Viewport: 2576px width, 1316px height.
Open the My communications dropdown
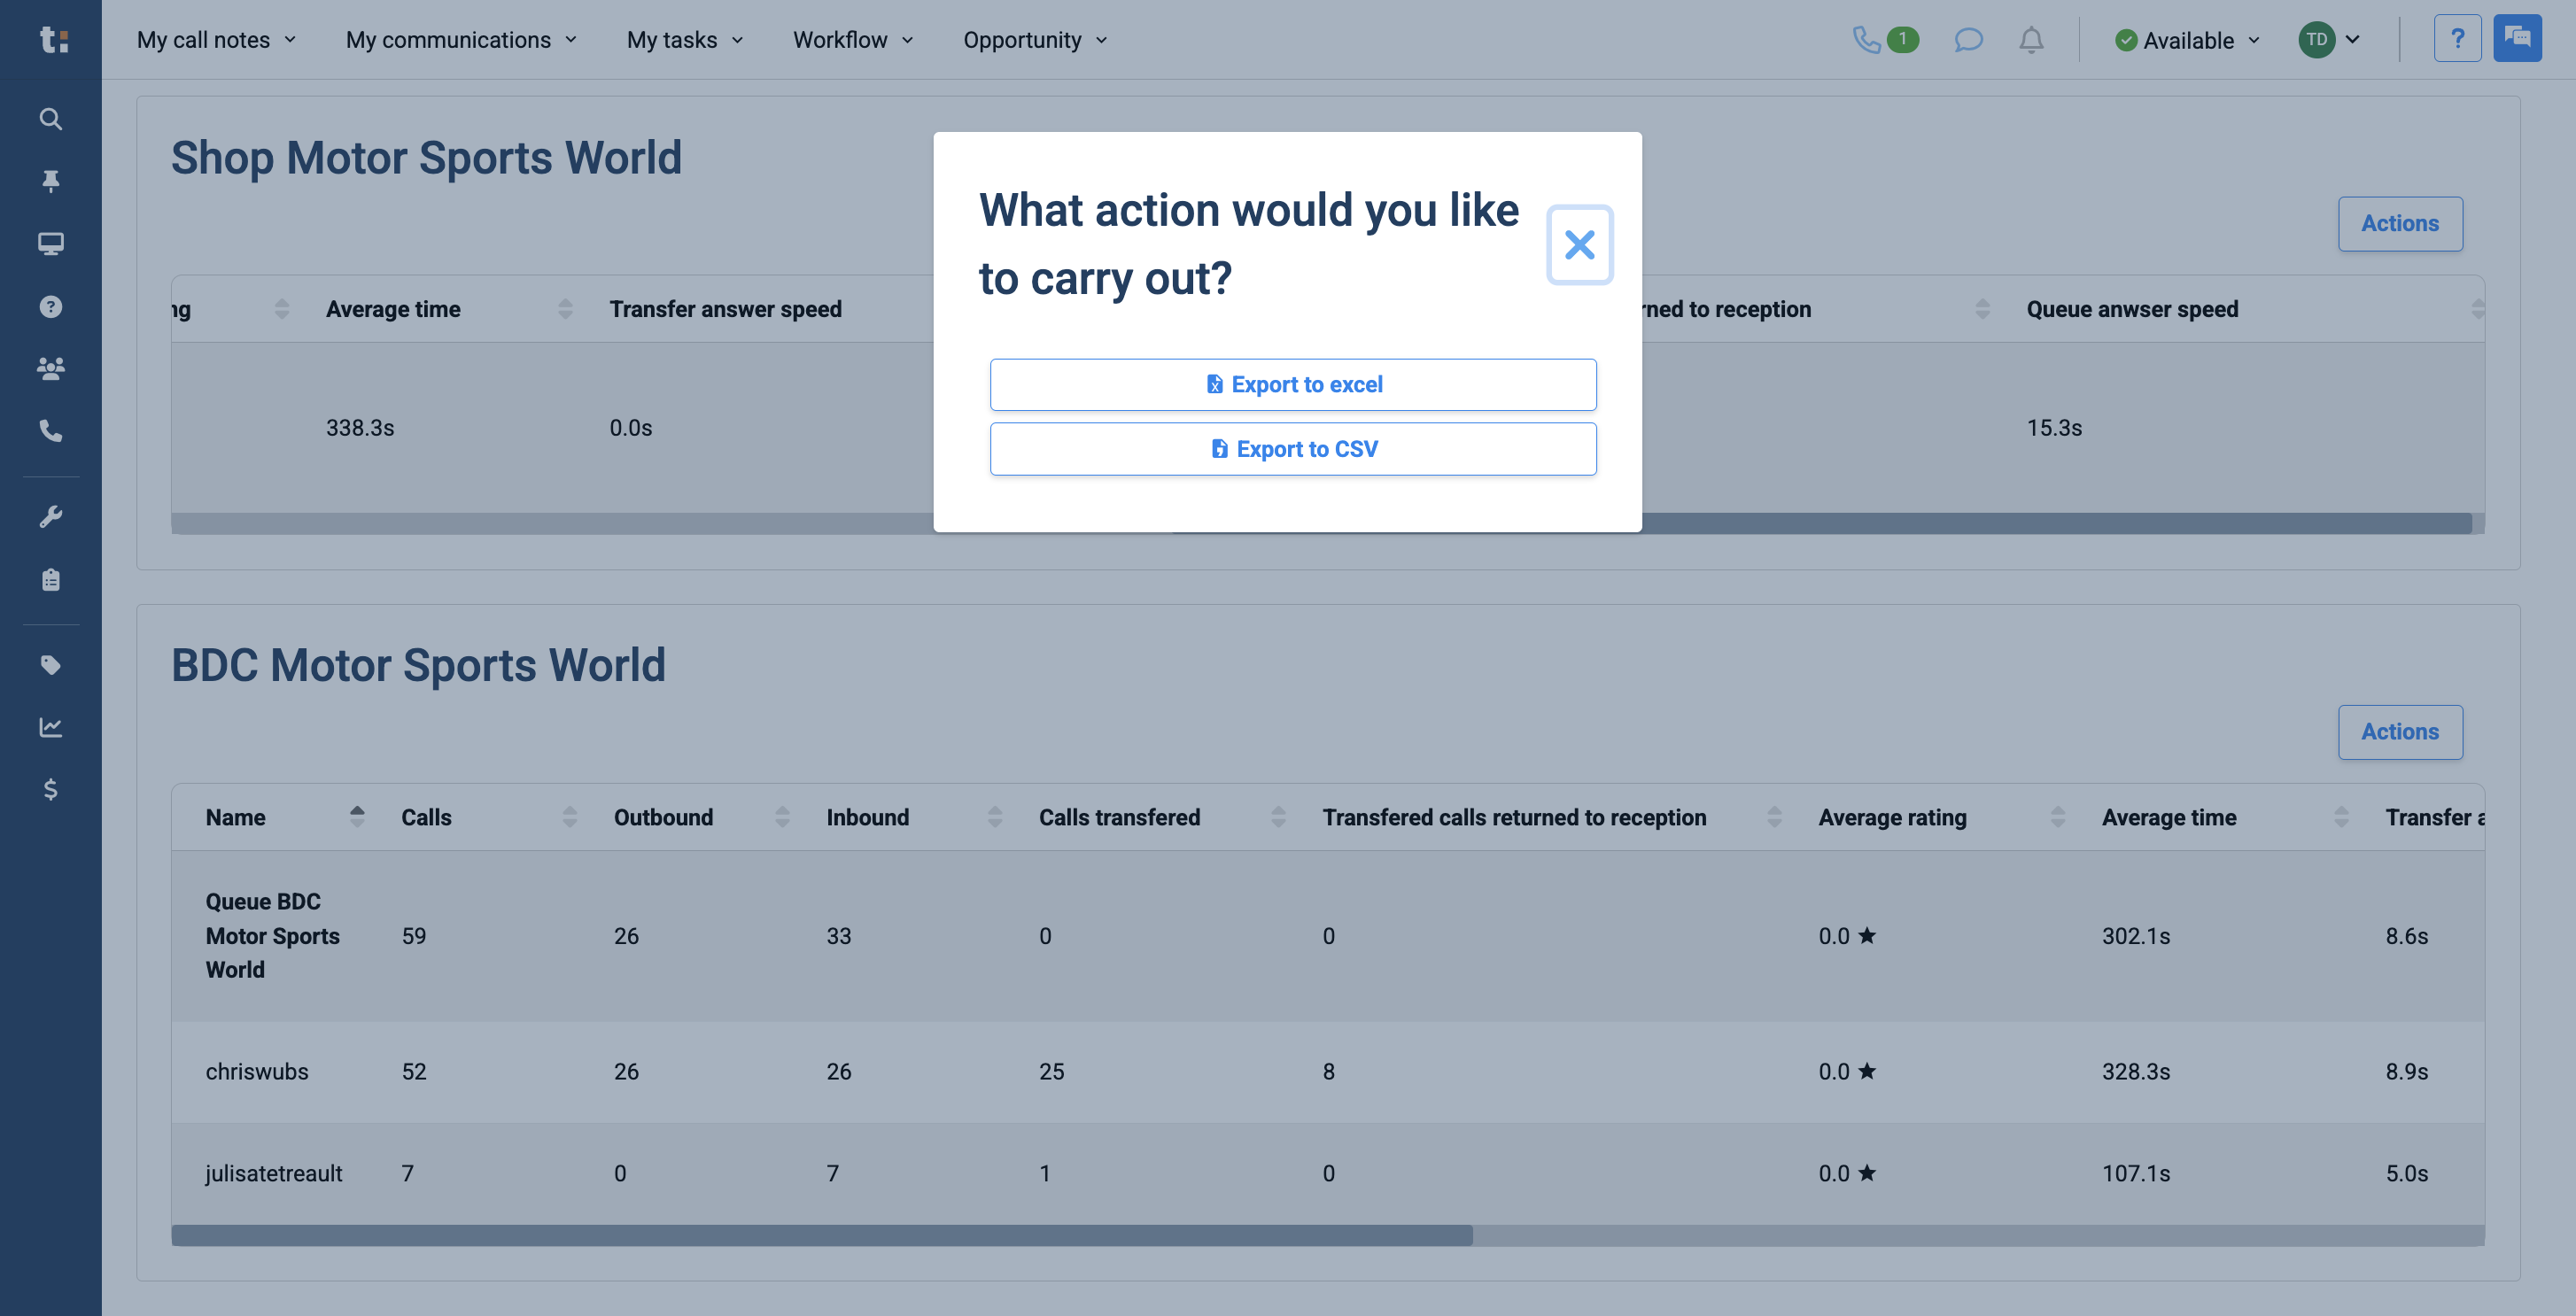point(460,40)
